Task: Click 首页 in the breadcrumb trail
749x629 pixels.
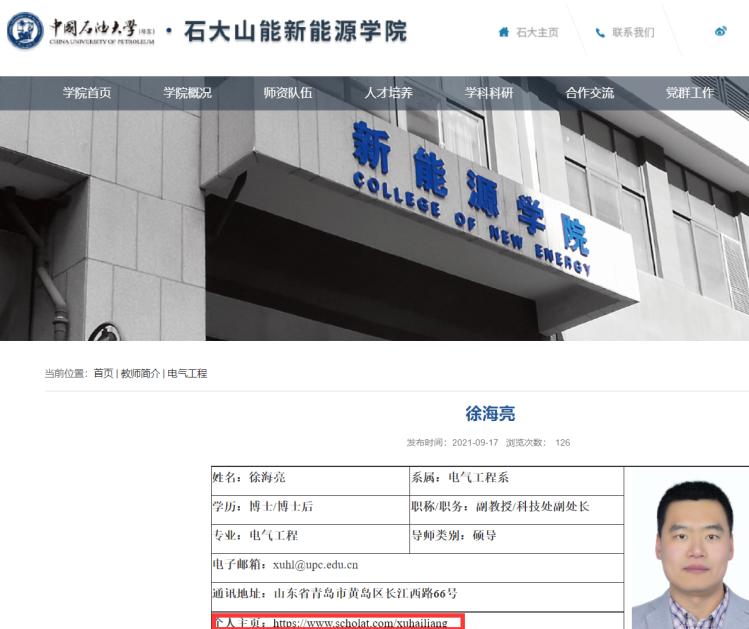Action: pyautogui.click(x=103, y=373)
